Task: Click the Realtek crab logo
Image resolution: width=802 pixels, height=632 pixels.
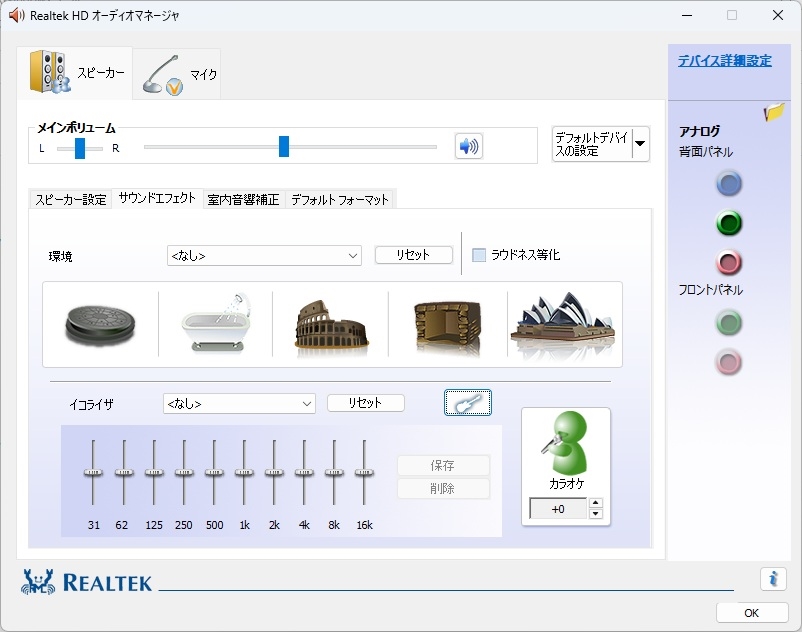Action: point(38,582)
